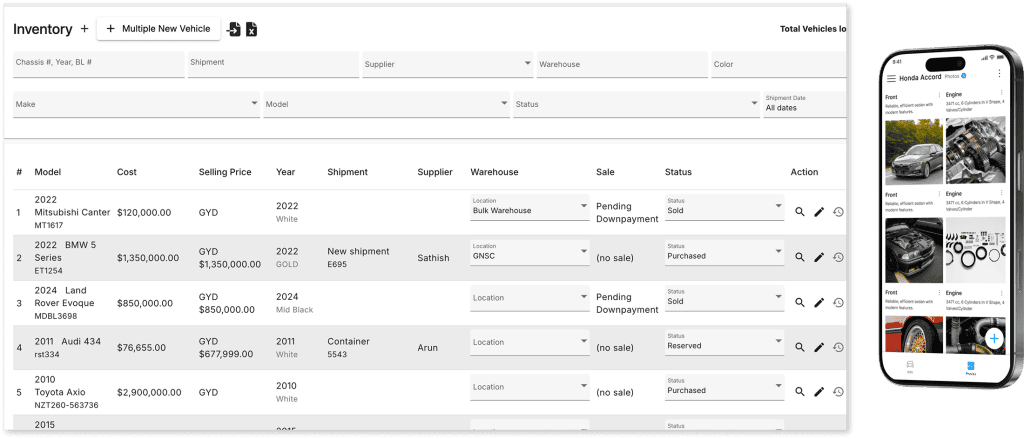Open the Model filter dropdown
Viewport: 1024px width, 439px height.
coord(387,105)
